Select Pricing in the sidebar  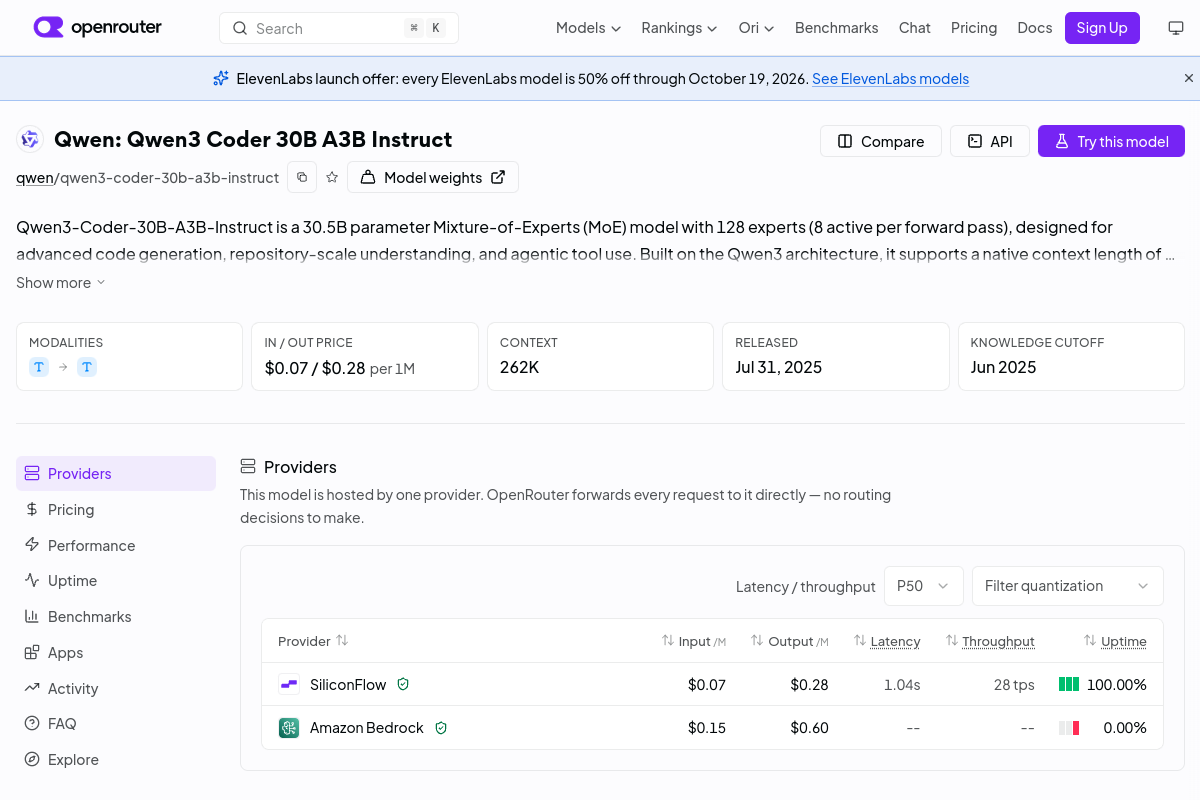tap(116, 509)
